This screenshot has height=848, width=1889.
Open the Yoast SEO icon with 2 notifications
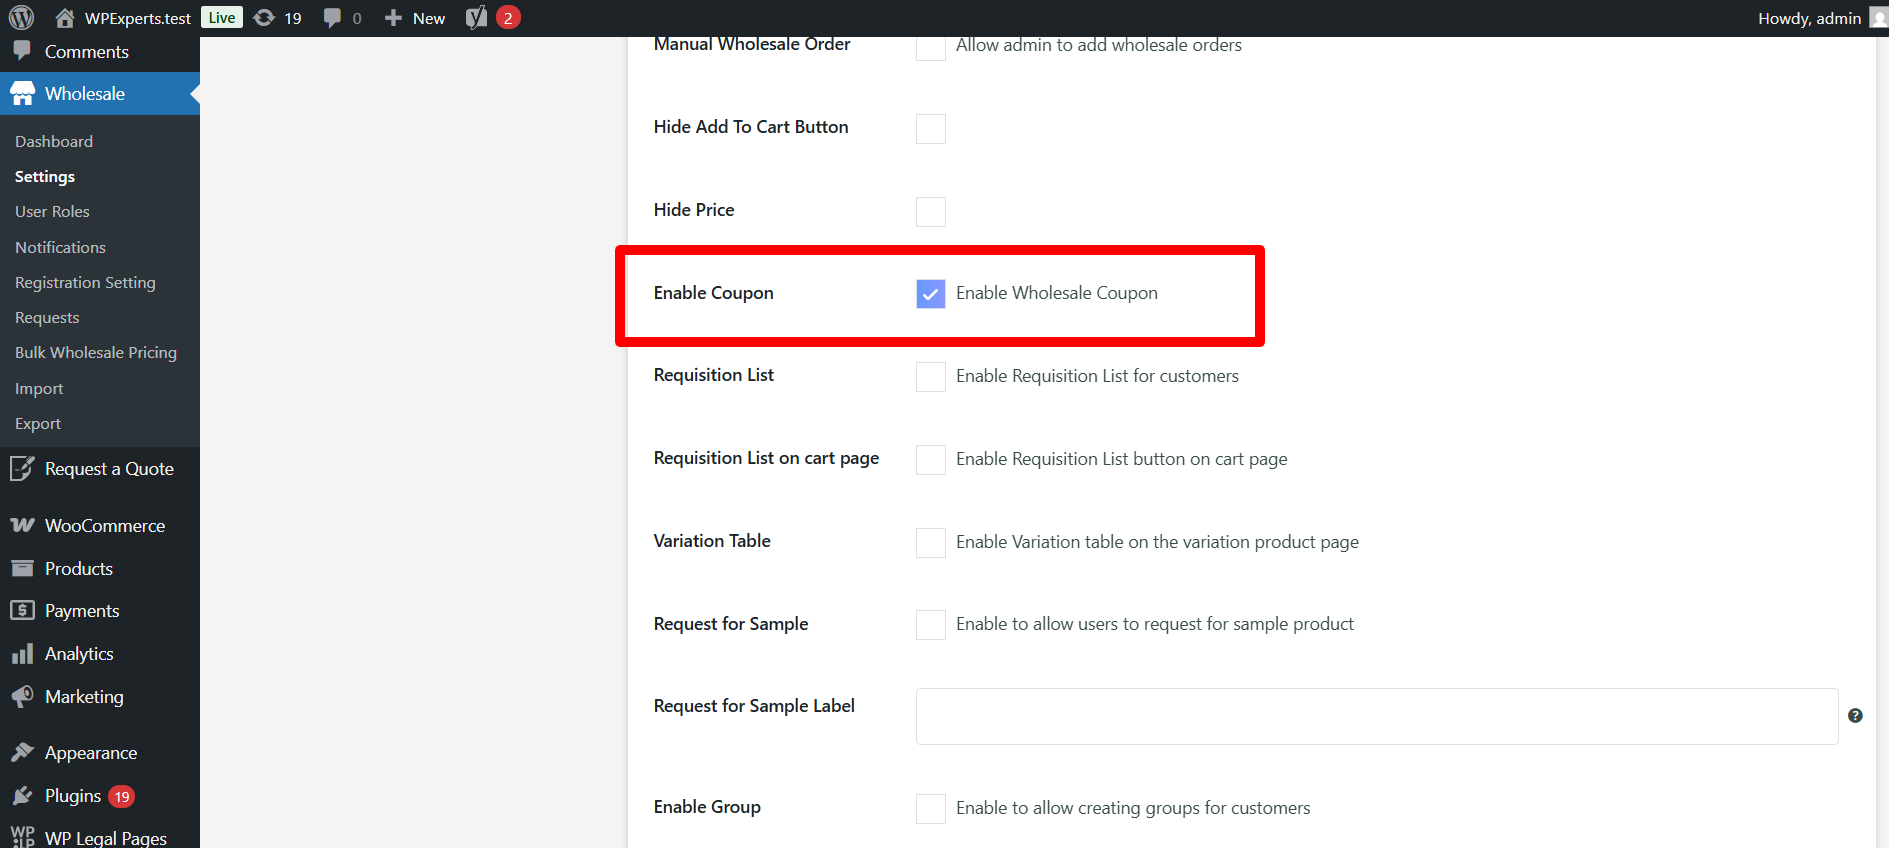477,18
